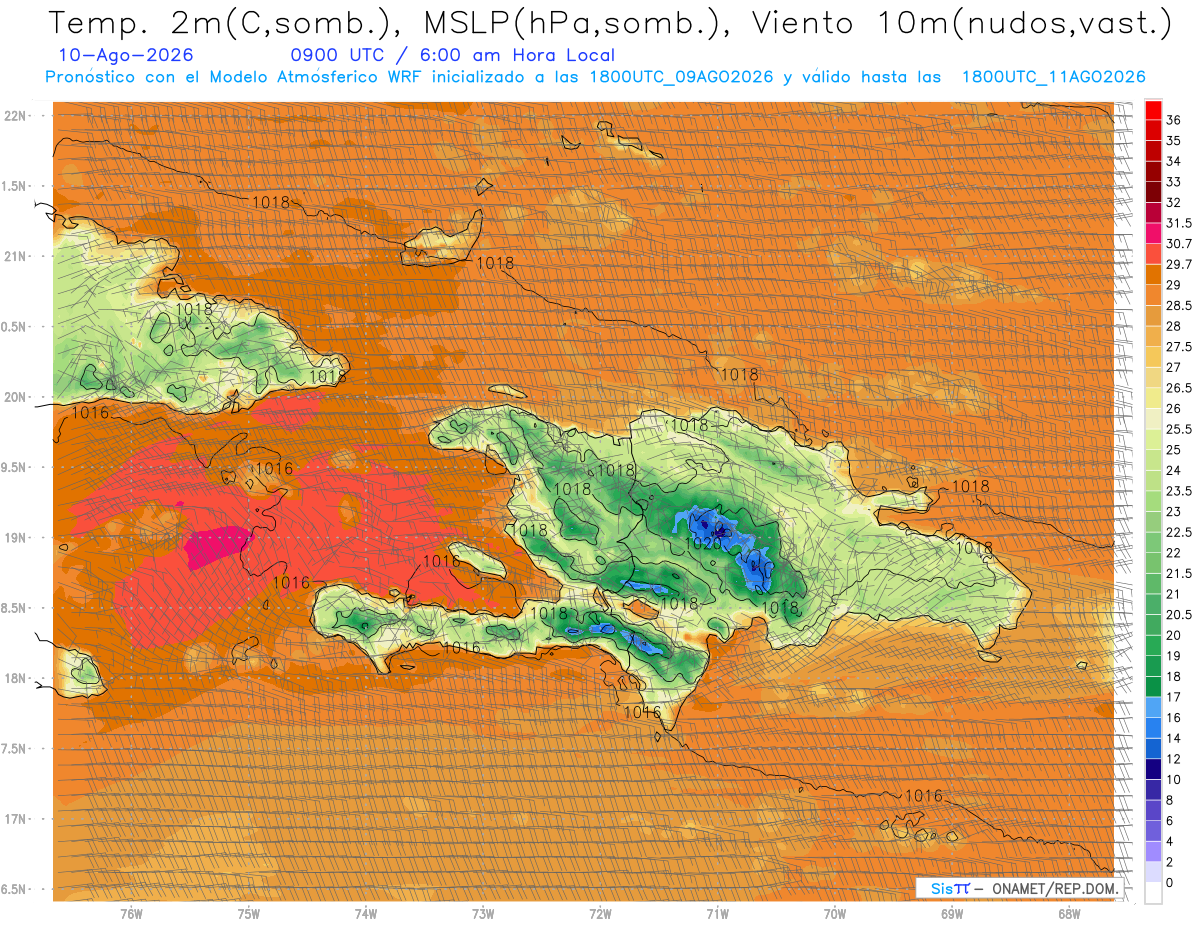This screenshot has width=1200, height=927.
Task: Click the '71W' longitude axis label
Action: click(x=717, y=913)
